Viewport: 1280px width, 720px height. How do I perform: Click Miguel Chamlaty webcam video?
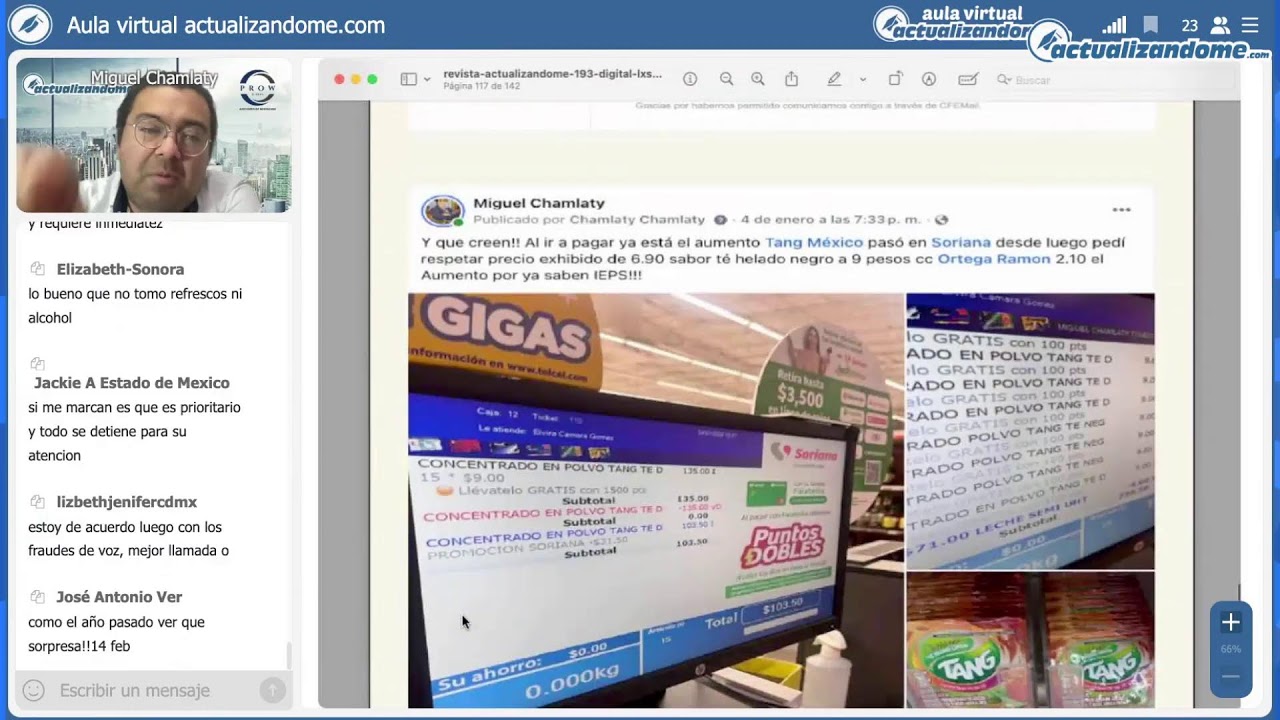point(153,135)
